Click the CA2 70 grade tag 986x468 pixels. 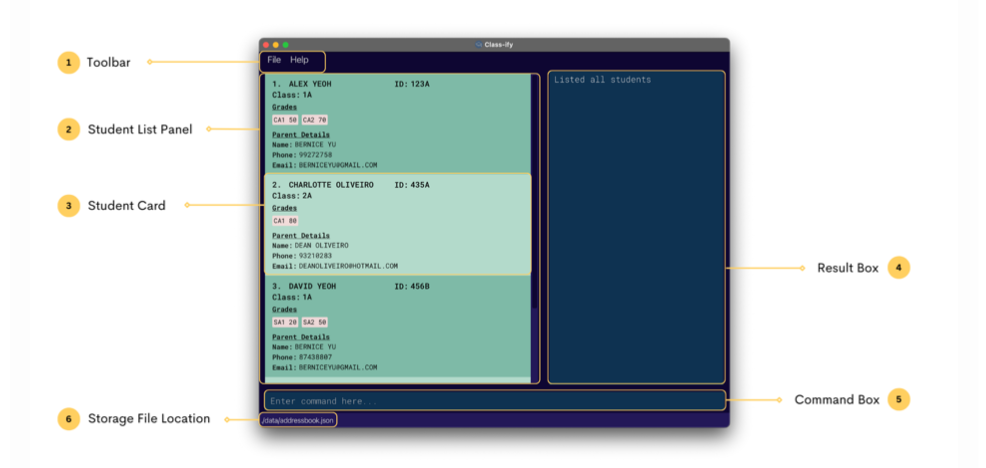click(314, 120)
